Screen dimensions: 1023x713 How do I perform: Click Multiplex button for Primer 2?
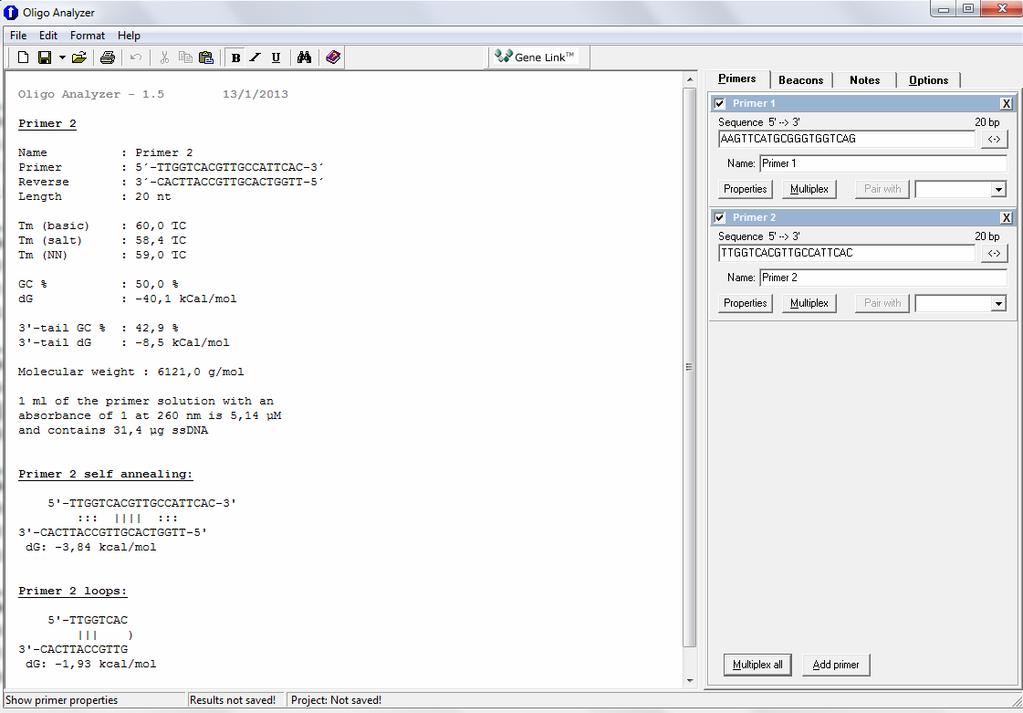(809, 303)
